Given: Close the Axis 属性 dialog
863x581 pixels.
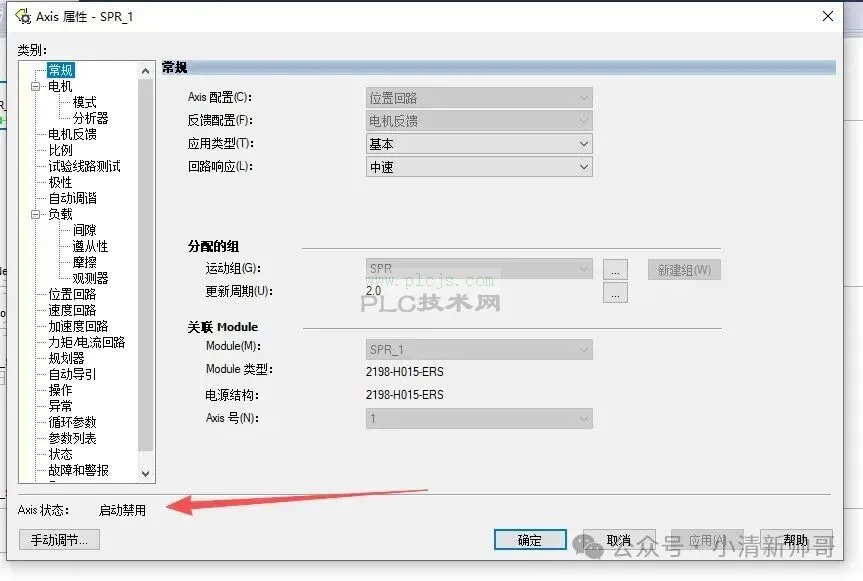Looking at the screenshot, I should (828, 16).
